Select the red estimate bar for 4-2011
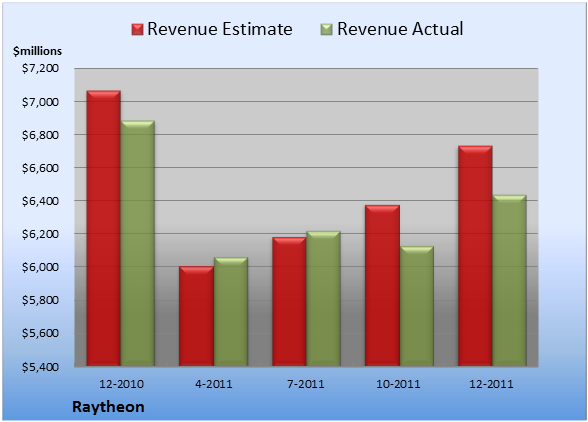This screenshot has height=422, width=588. coord(196,316)
